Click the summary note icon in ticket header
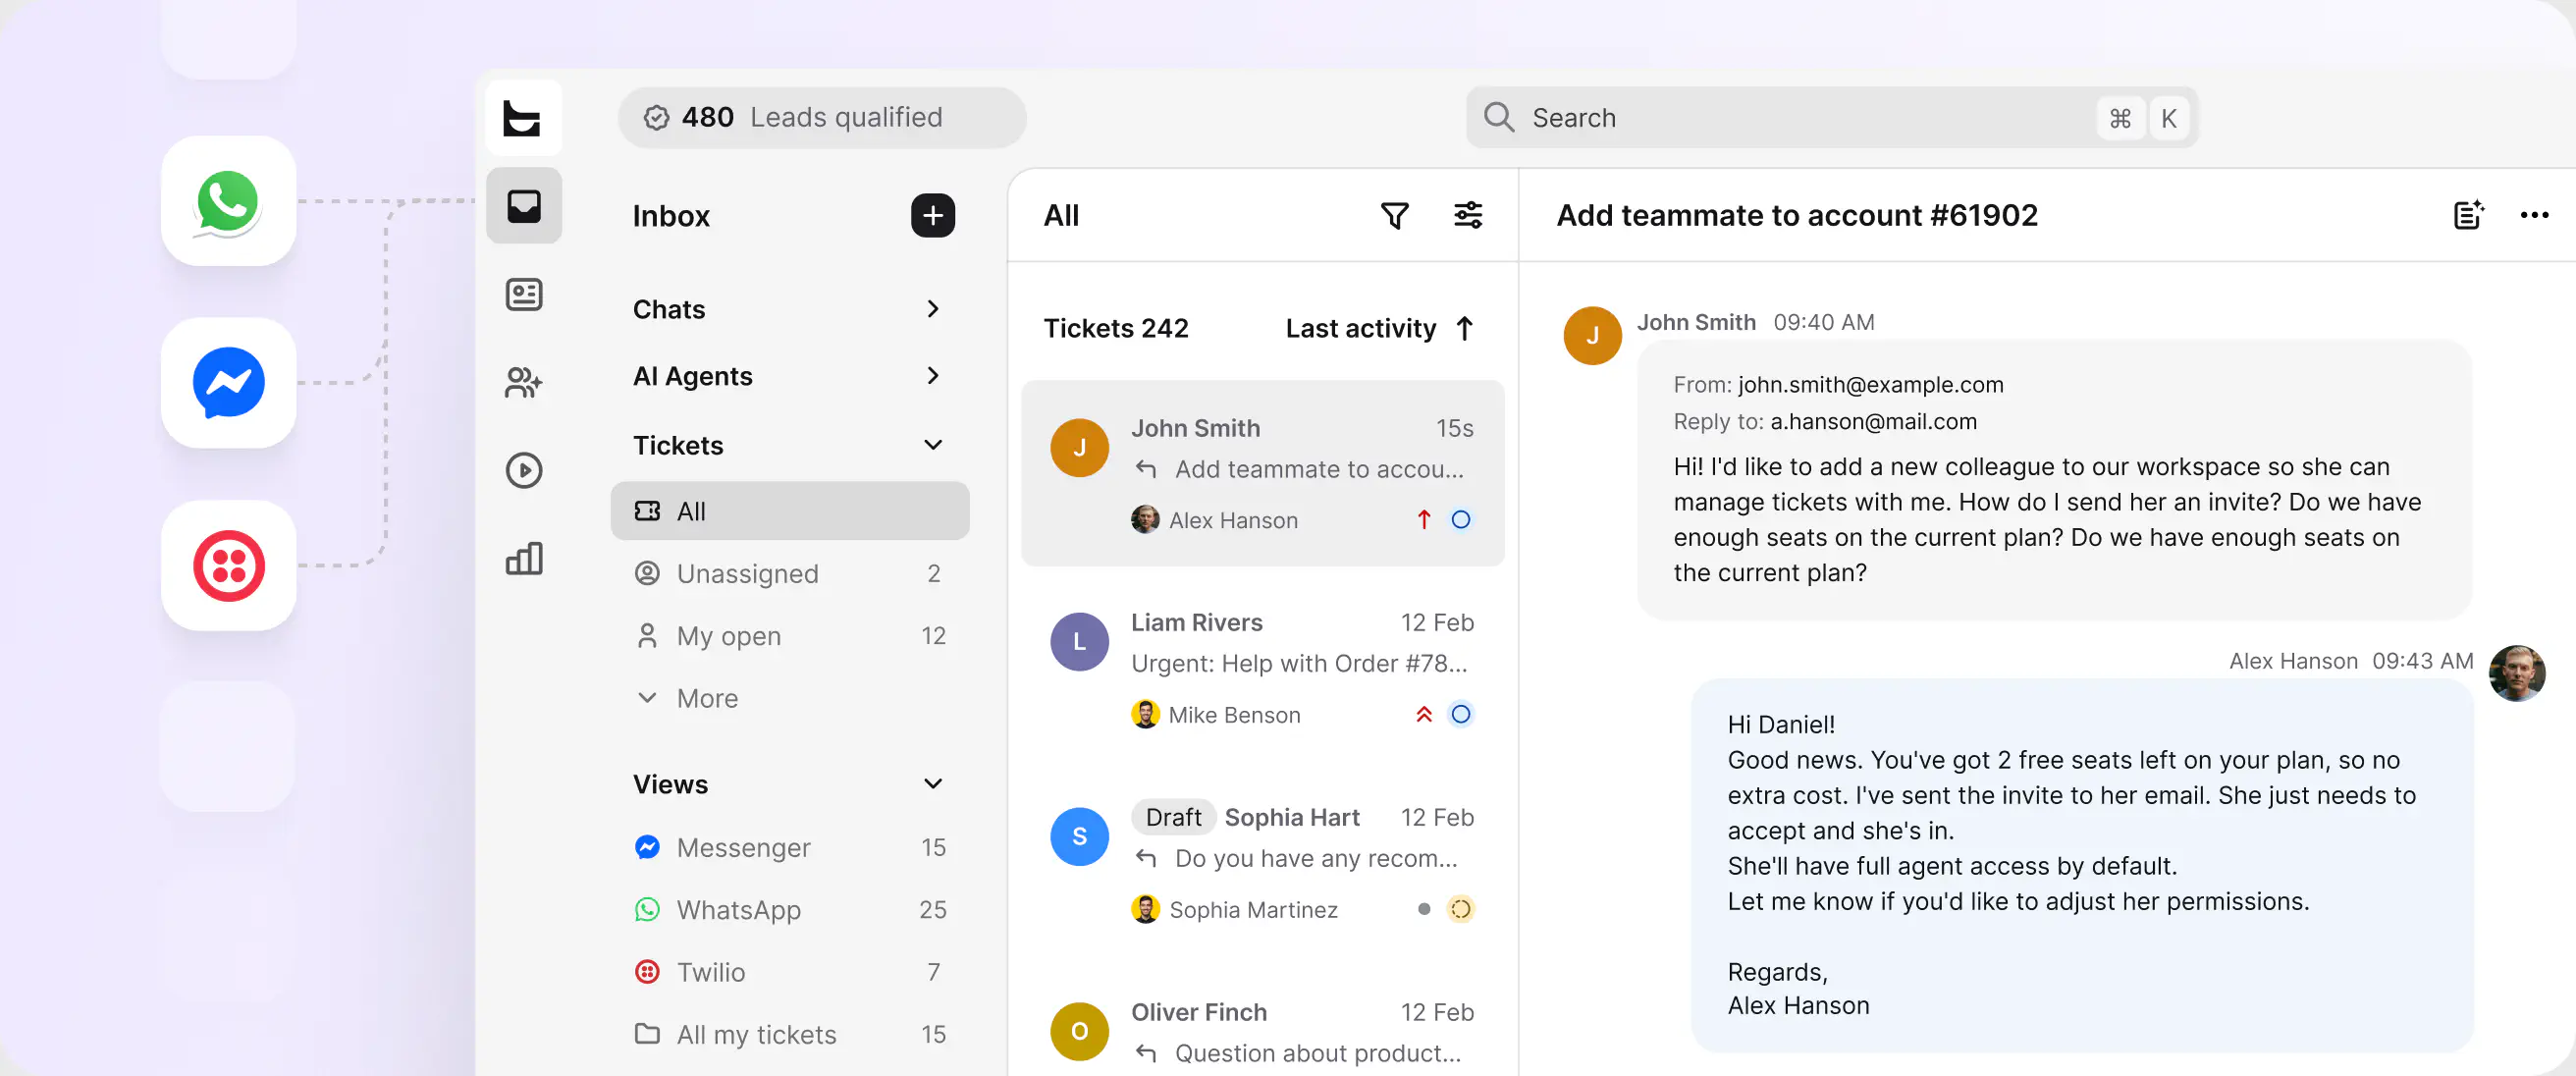 click(x=2468, y=215)
